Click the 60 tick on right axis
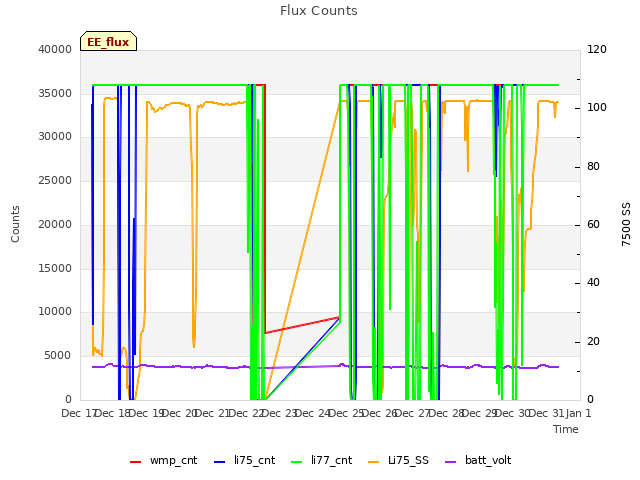This screenshot has height=480, width=640. pyautogui.click(x=593, y=224)
